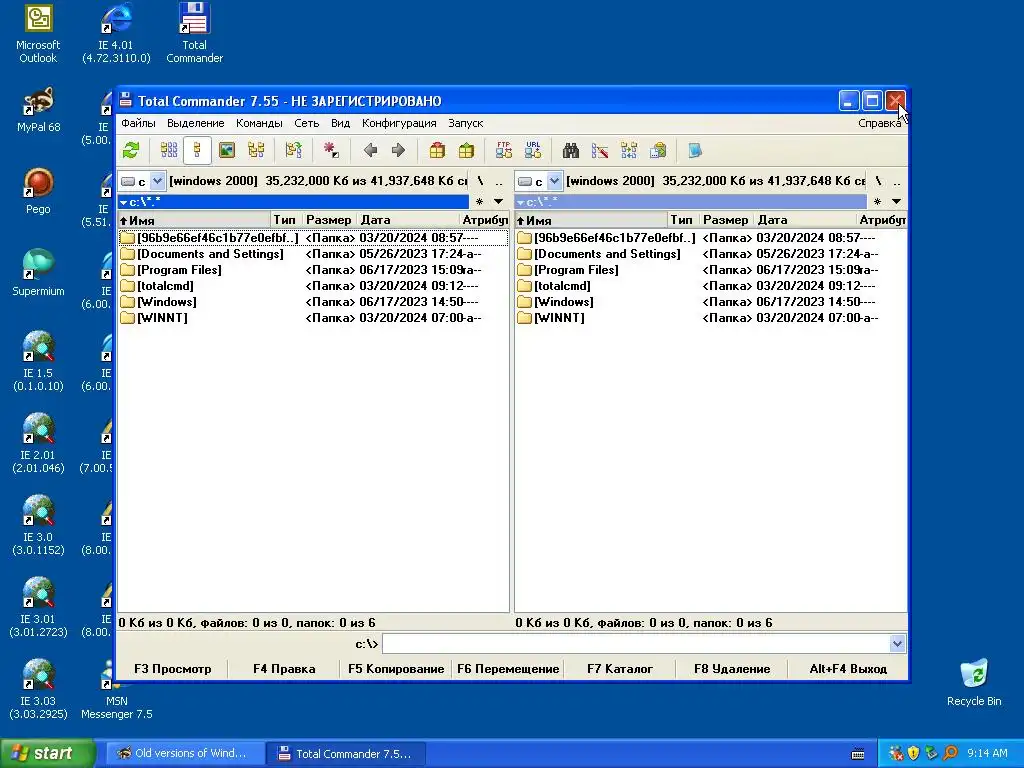Viewport: 1024px width, 768px height.
Task: Click the red asterisk show-files toolbar icon
Action: pyautogui.click(x=331, y=151)
